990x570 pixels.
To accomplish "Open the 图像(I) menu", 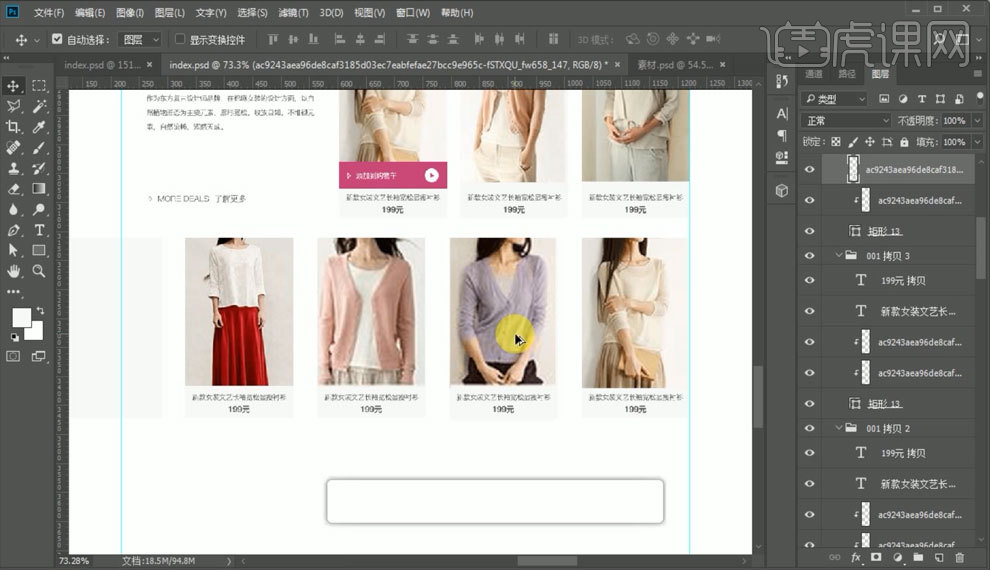I will click(x=129, y=13).
